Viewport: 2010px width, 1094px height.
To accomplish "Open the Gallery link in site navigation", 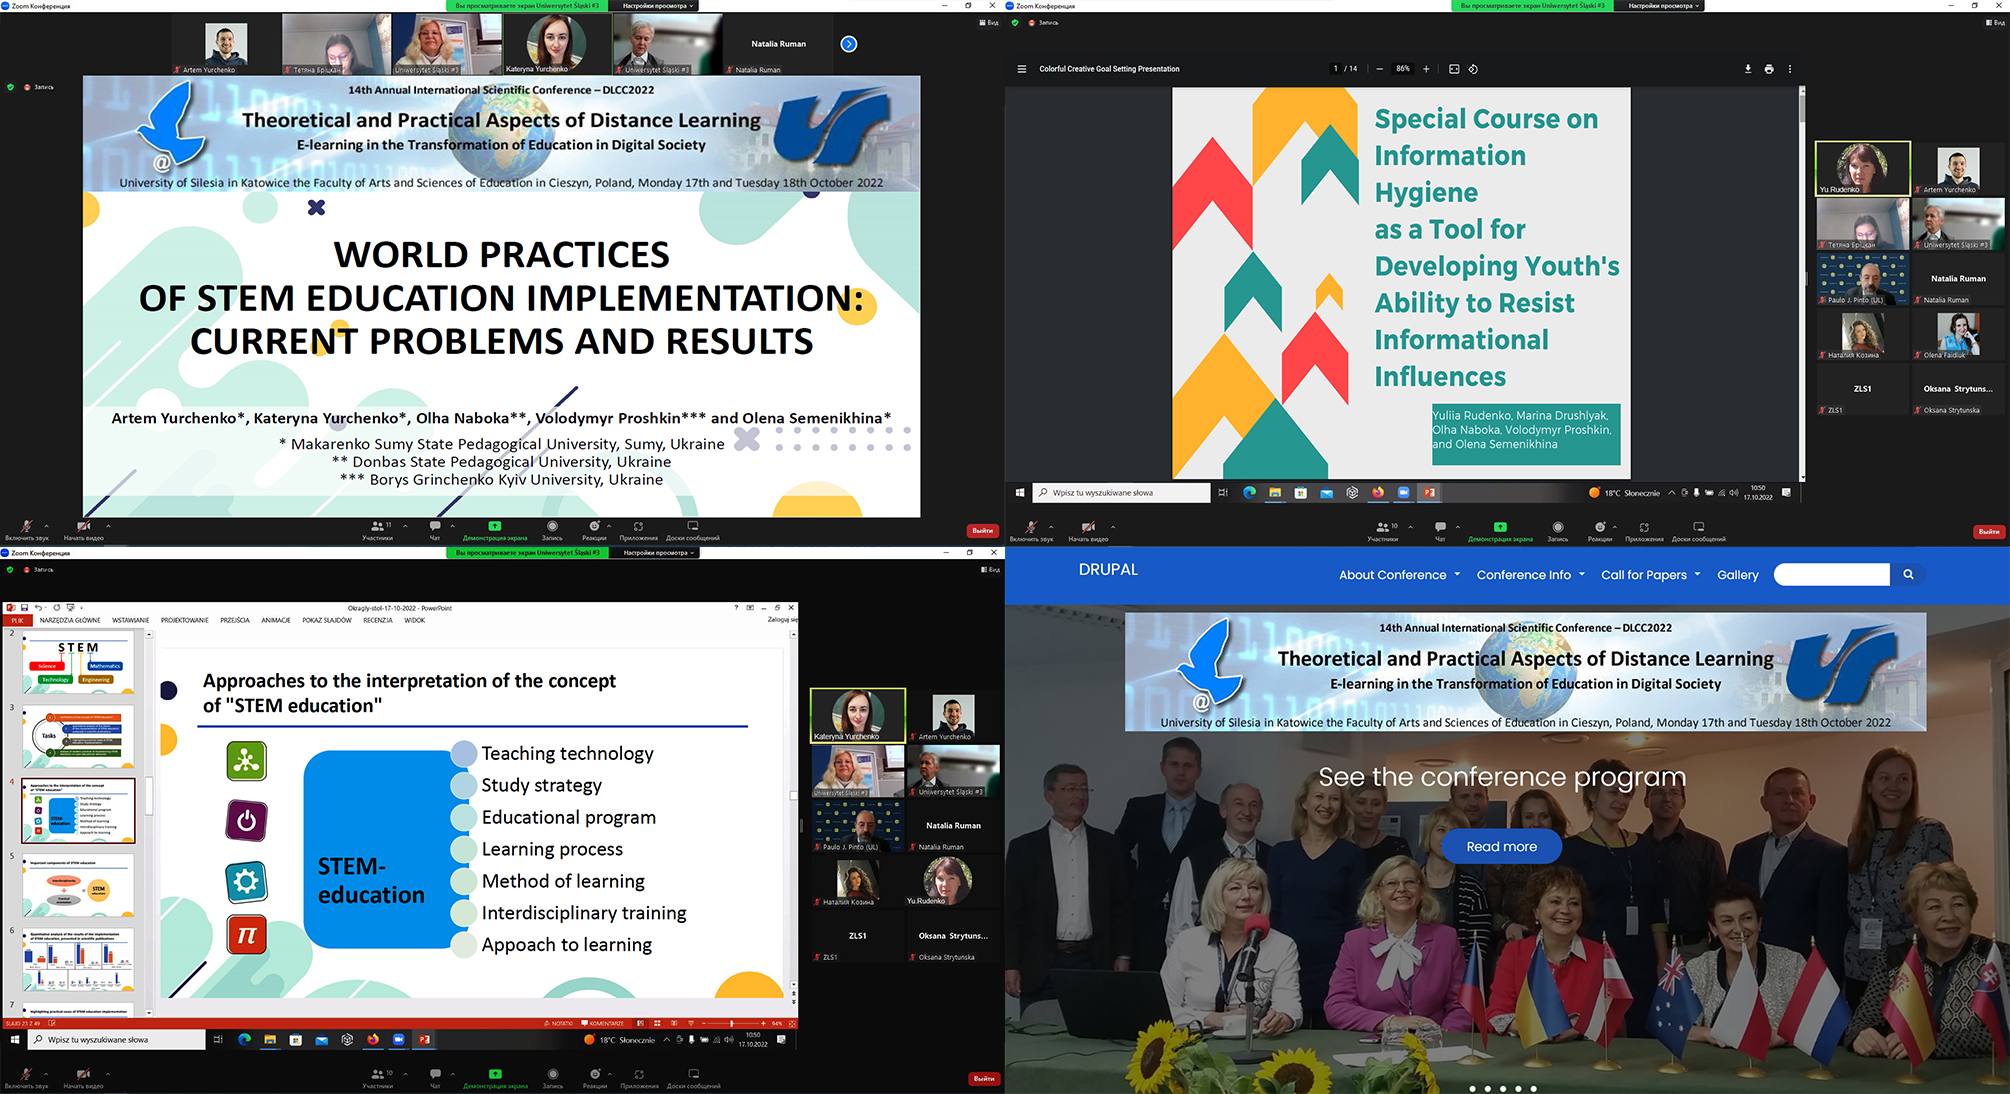I will tap(1737, 575).
